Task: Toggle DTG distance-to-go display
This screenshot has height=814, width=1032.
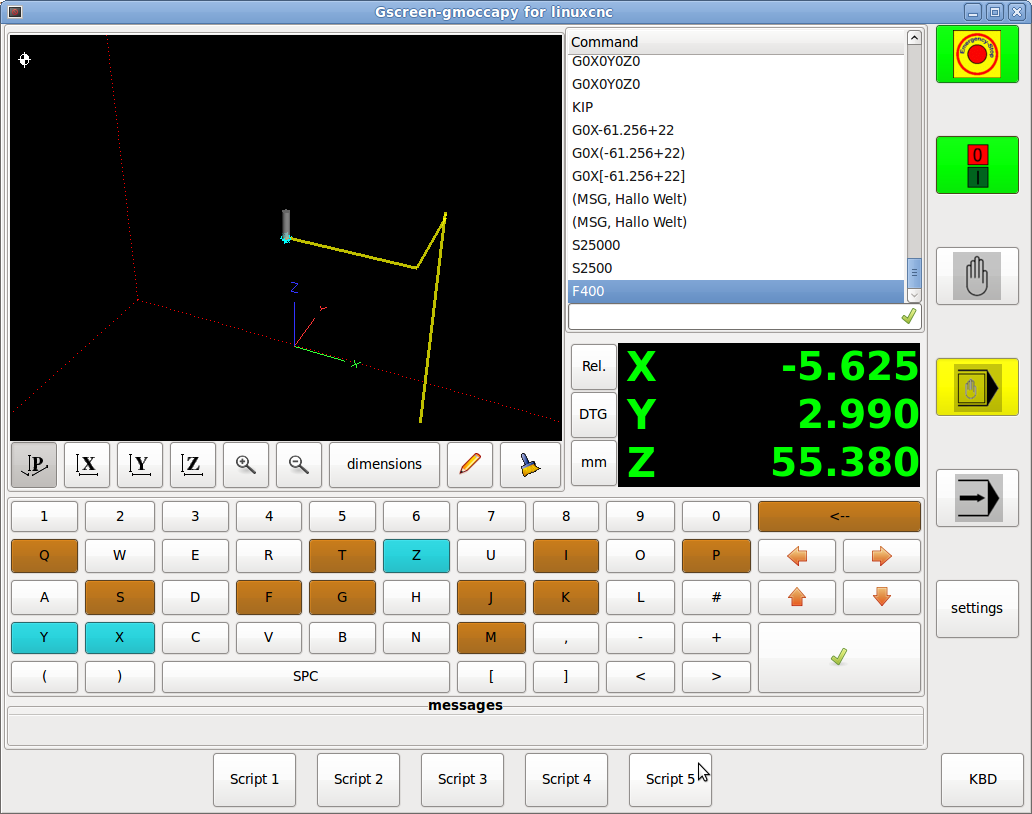Action: [x=594, y=415]
